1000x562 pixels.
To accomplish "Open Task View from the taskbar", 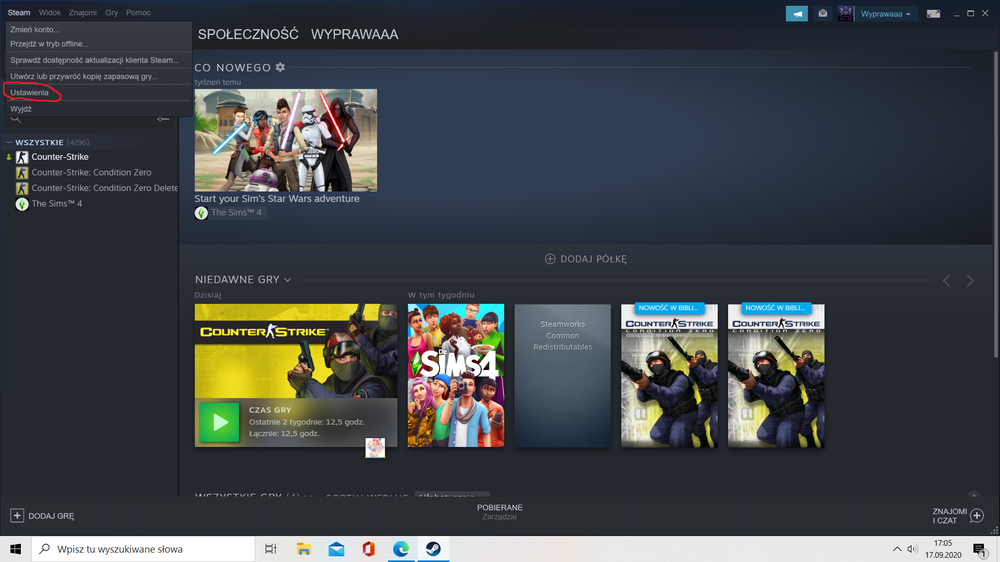I will click(270, 549).
